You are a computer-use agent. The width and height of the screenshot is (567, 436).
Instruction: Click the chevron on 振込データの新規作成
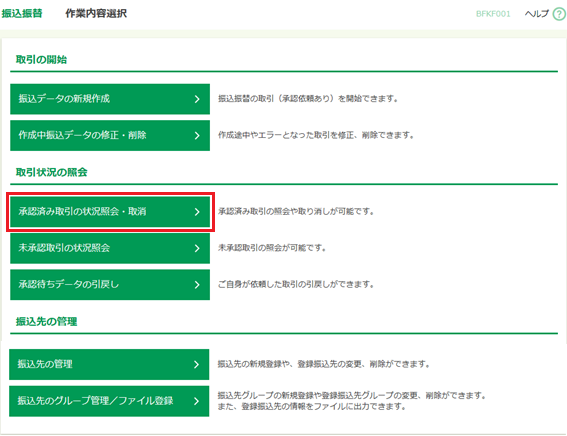[x=197, y=99]
